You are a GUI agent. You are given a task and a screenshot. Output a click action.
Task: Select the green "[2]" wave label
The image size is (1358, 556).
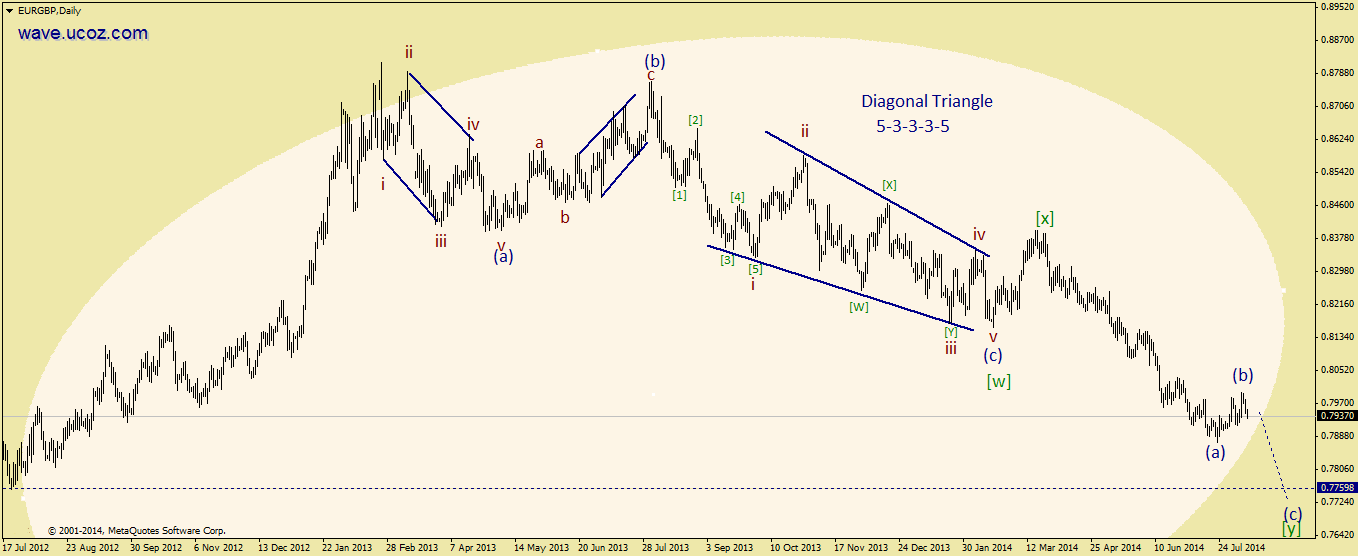tap(695, 120)
